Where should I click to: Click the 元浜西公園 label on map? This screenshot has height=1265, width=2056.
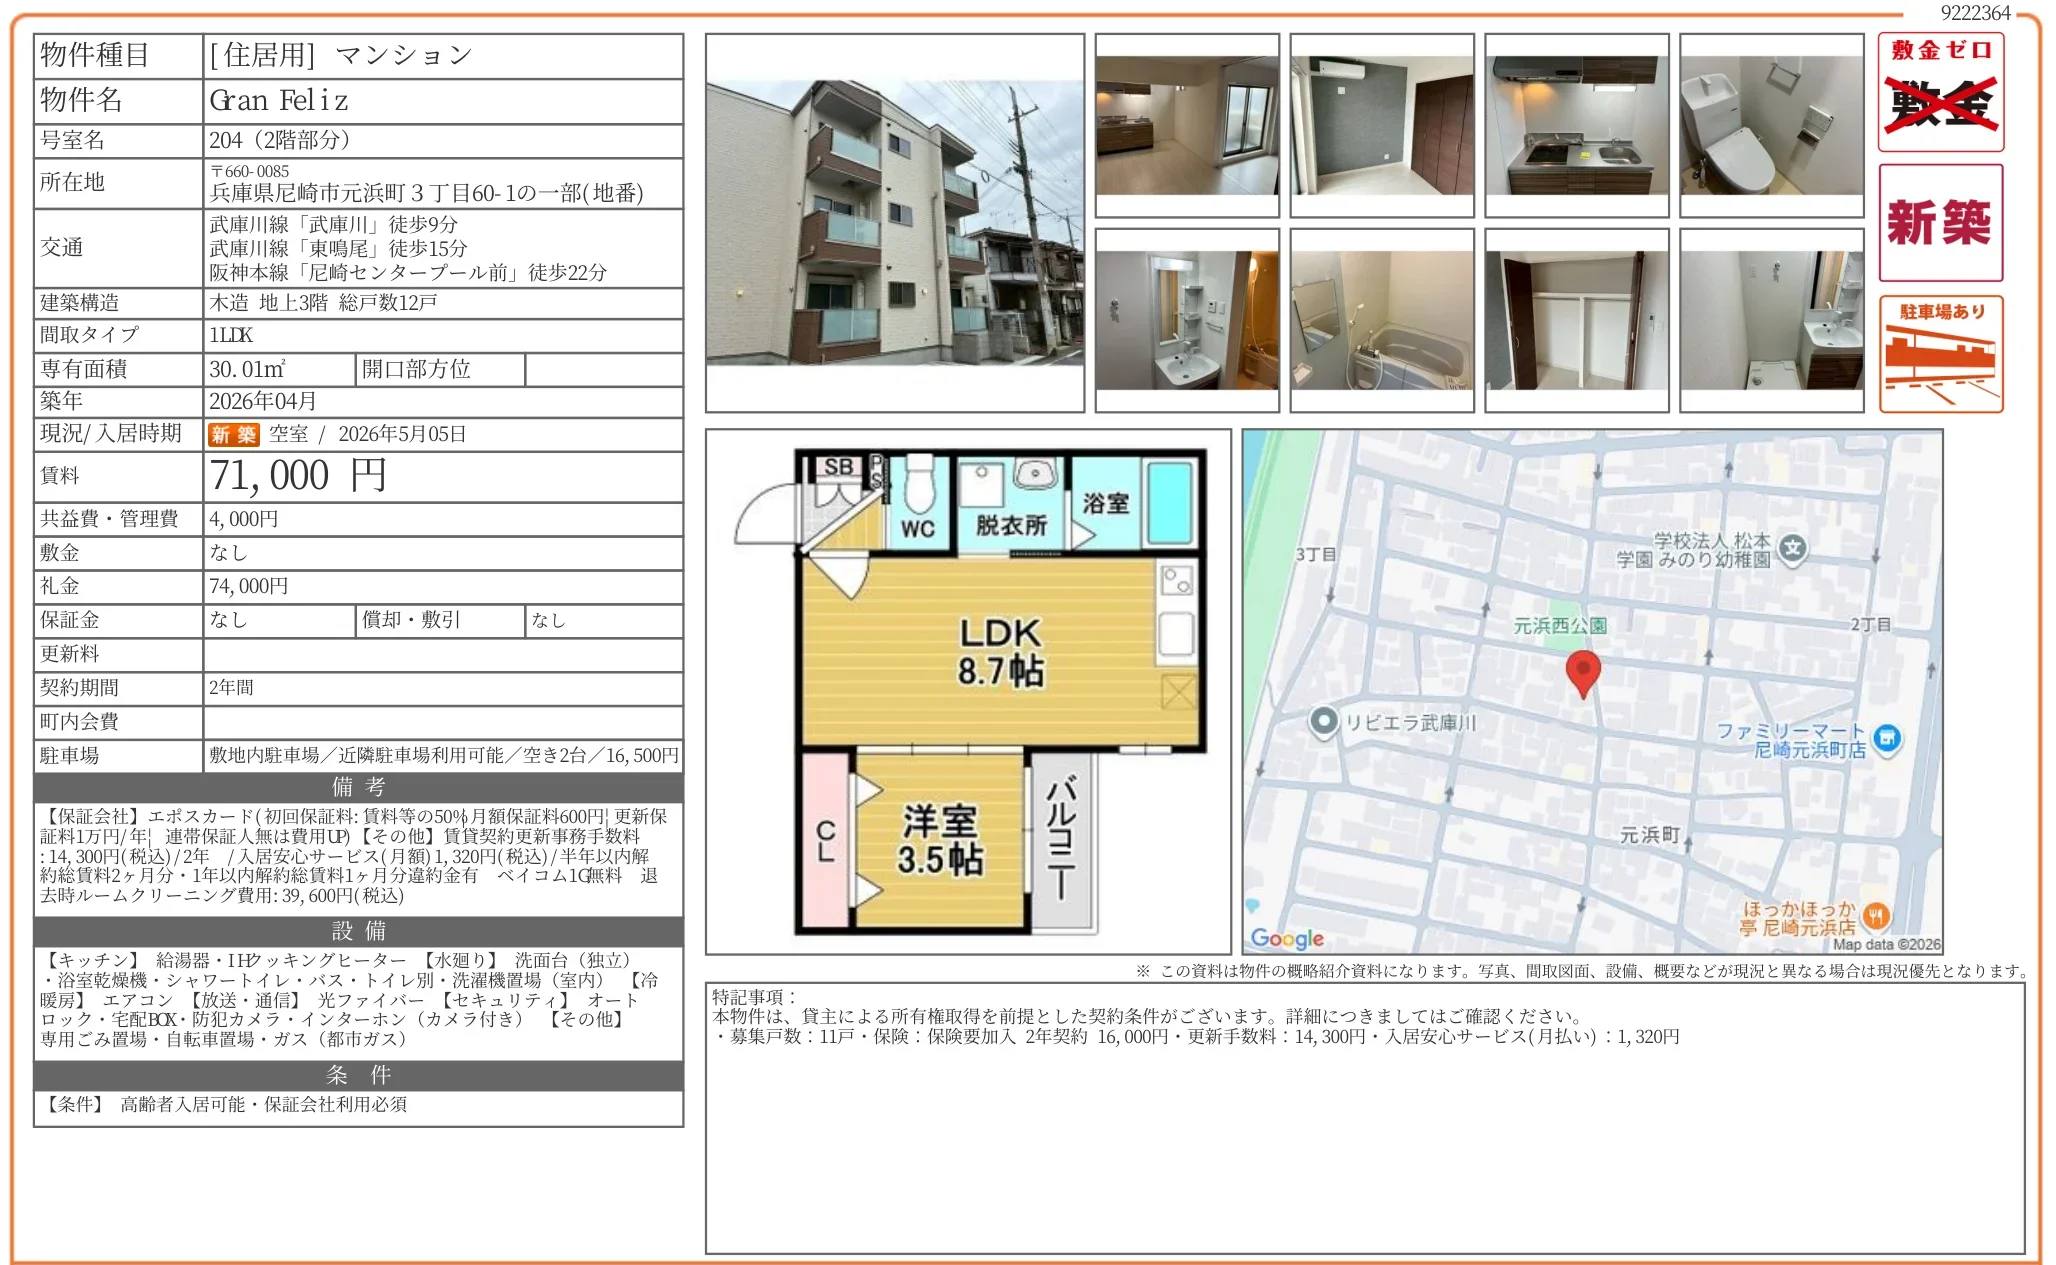tap(1559, 626)
